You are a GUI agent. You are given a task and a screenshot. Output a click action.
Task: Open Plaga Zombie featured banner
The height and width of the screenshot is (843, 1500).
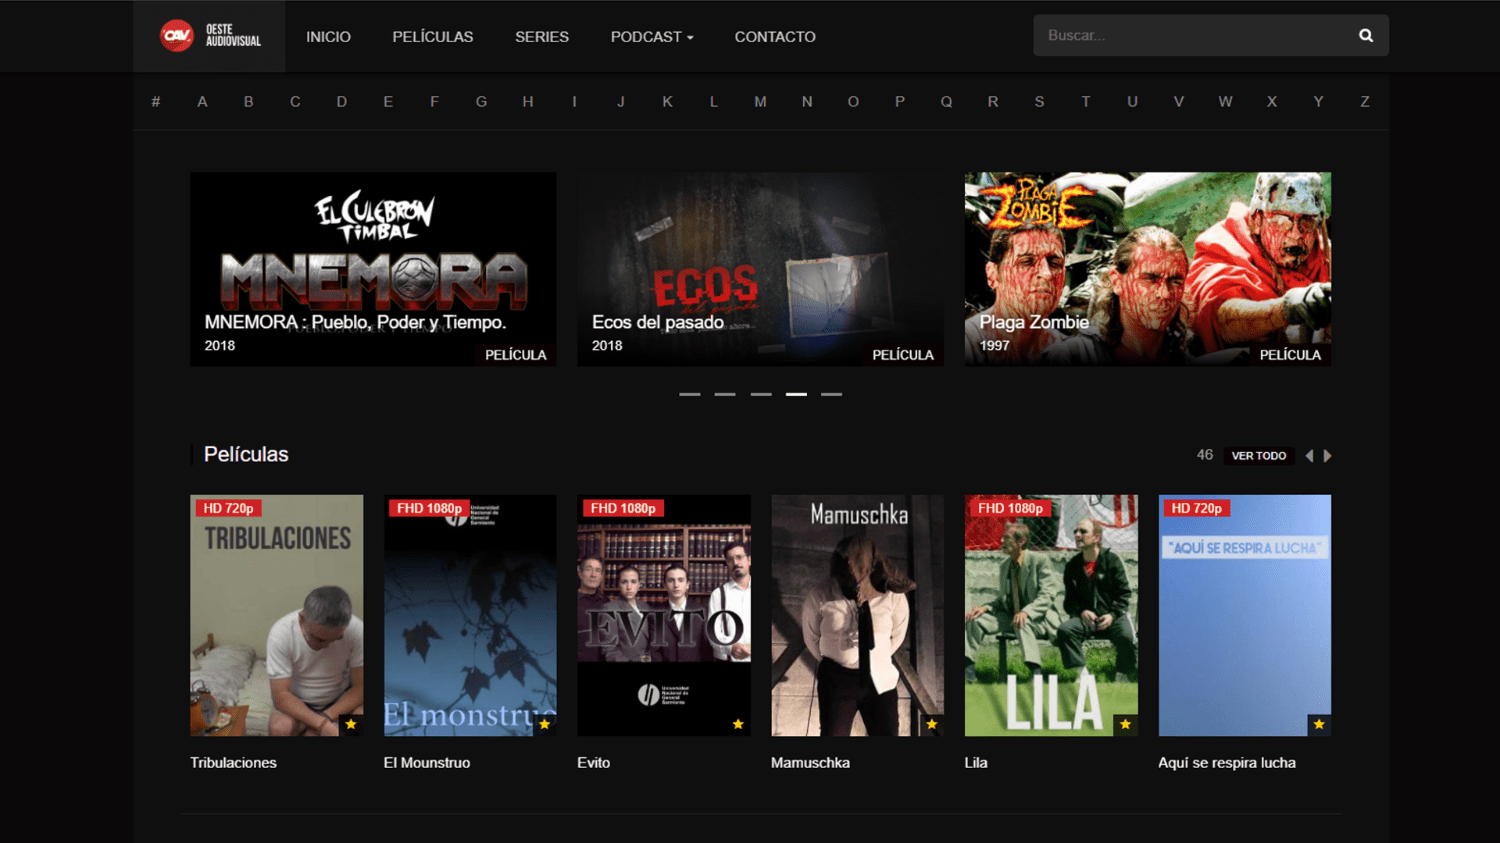tap(1147, 269)
